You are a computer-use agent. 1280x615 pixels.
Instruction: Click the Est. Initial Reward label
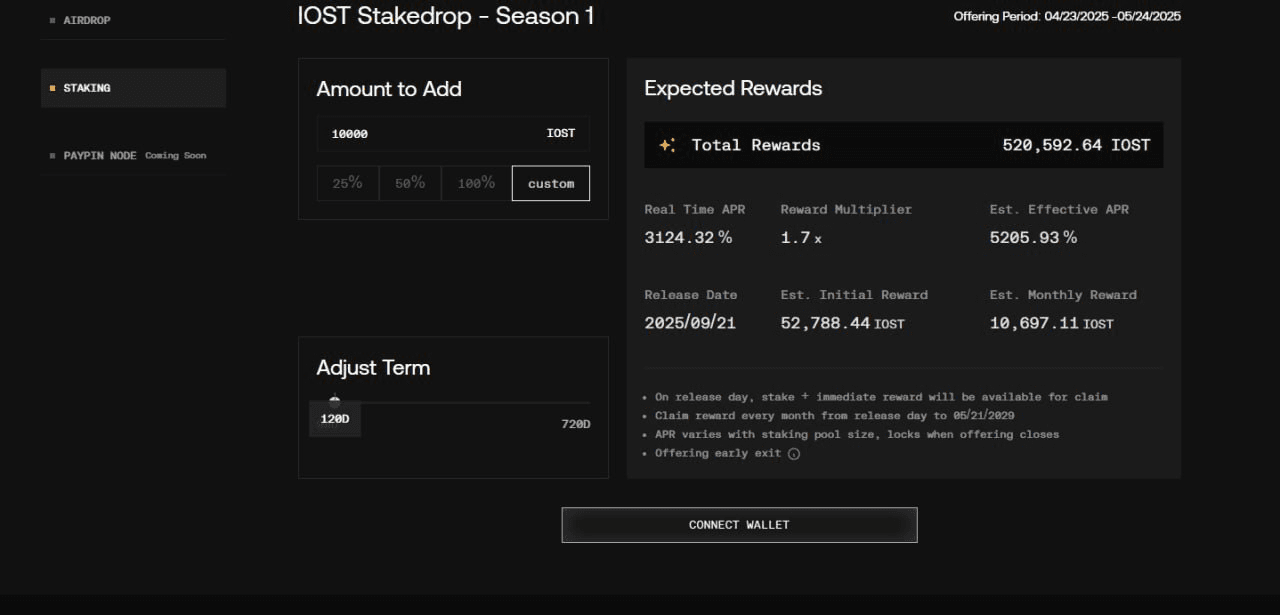tap(854, 295)
